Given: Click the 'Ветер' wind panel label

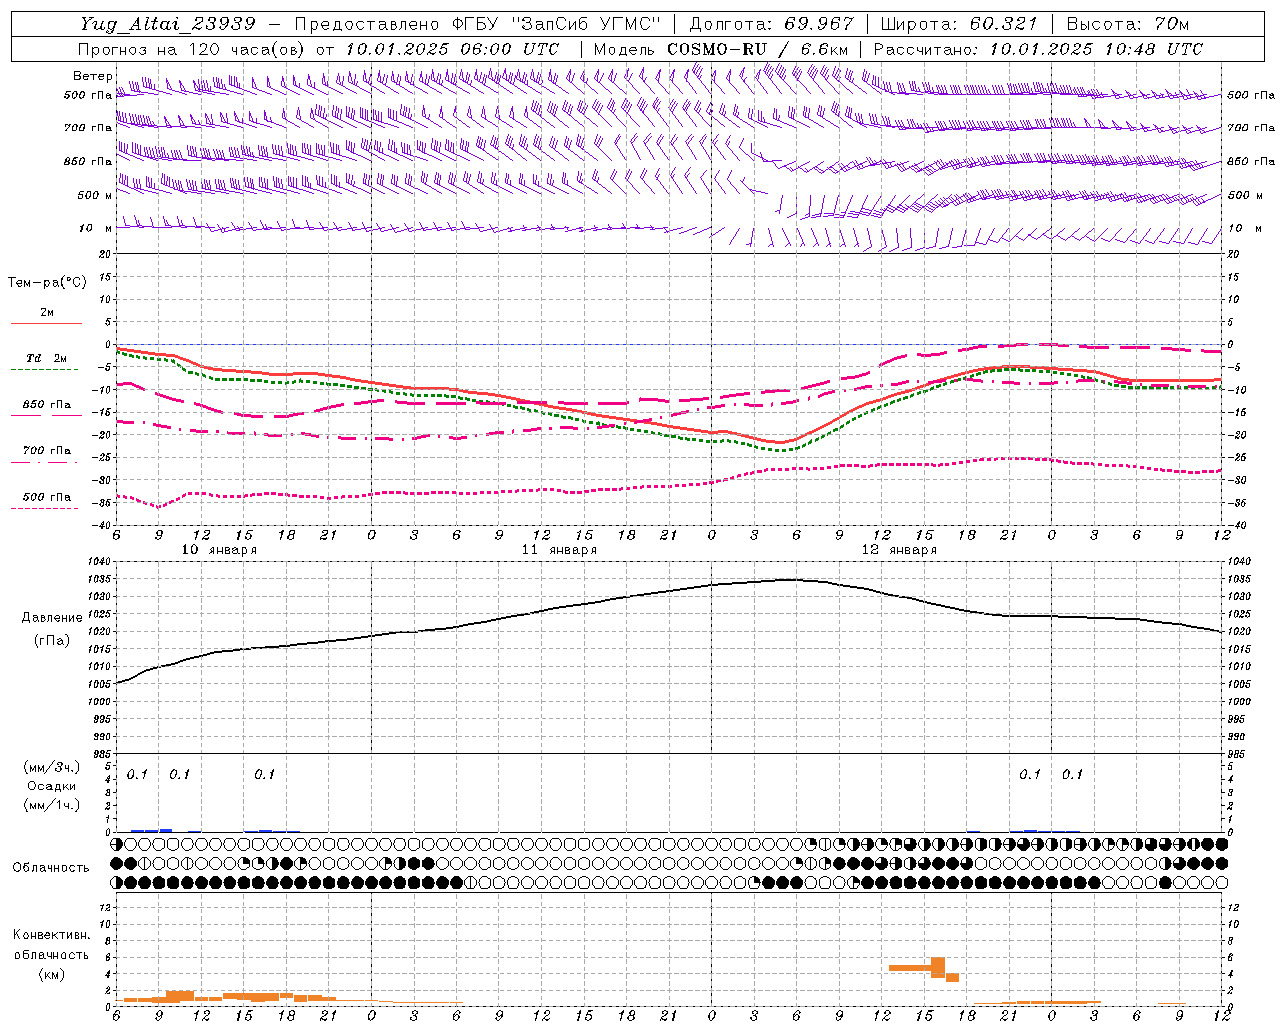Looking at the screenshot, I should coord(92,76).
